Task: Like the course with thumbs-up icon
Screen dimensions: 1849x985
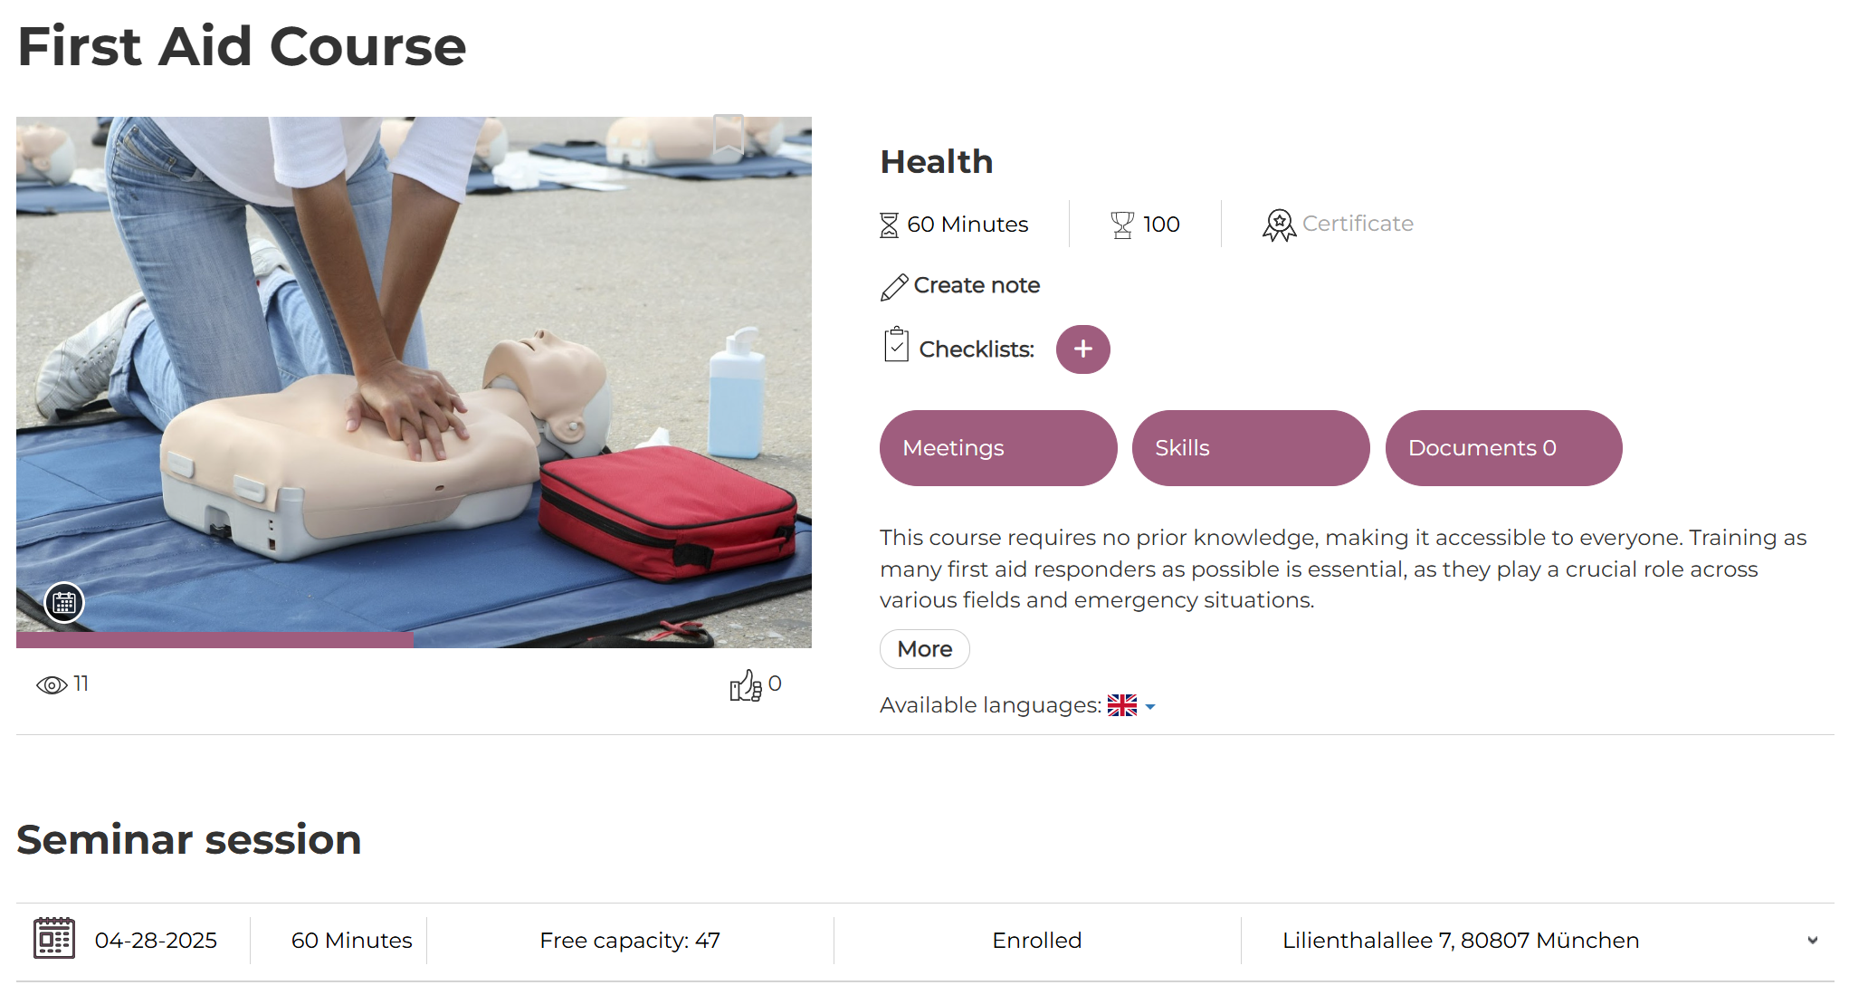Action: [745, 686]
